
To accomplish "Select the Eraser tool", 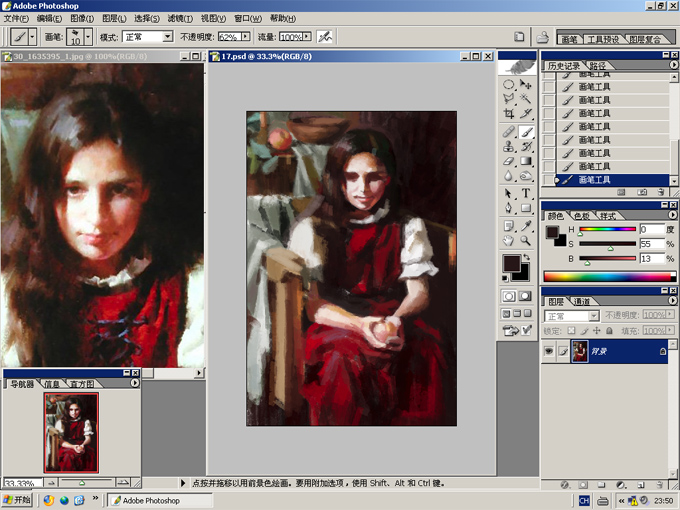I will 509,161.
